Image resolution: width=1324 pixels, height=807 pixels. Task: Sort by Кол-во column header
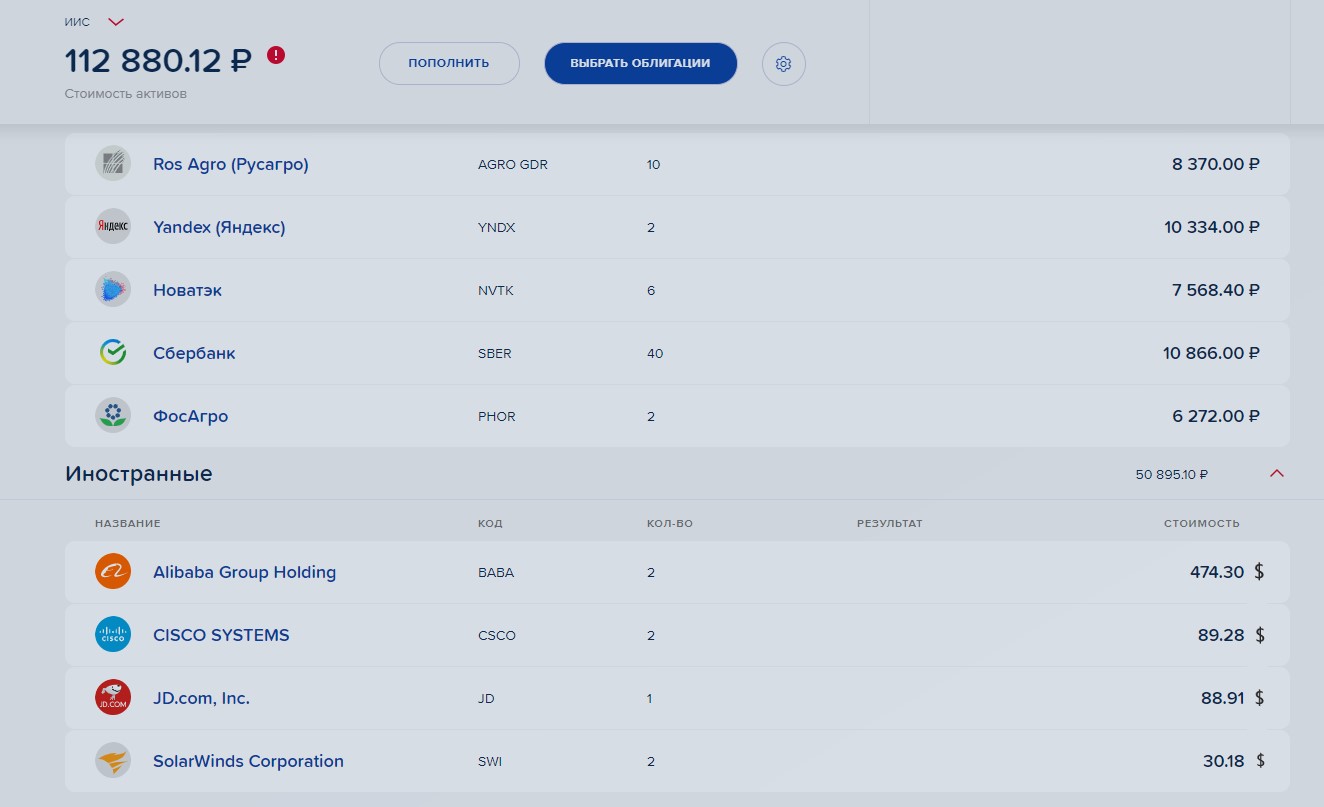tap(670, 523)
